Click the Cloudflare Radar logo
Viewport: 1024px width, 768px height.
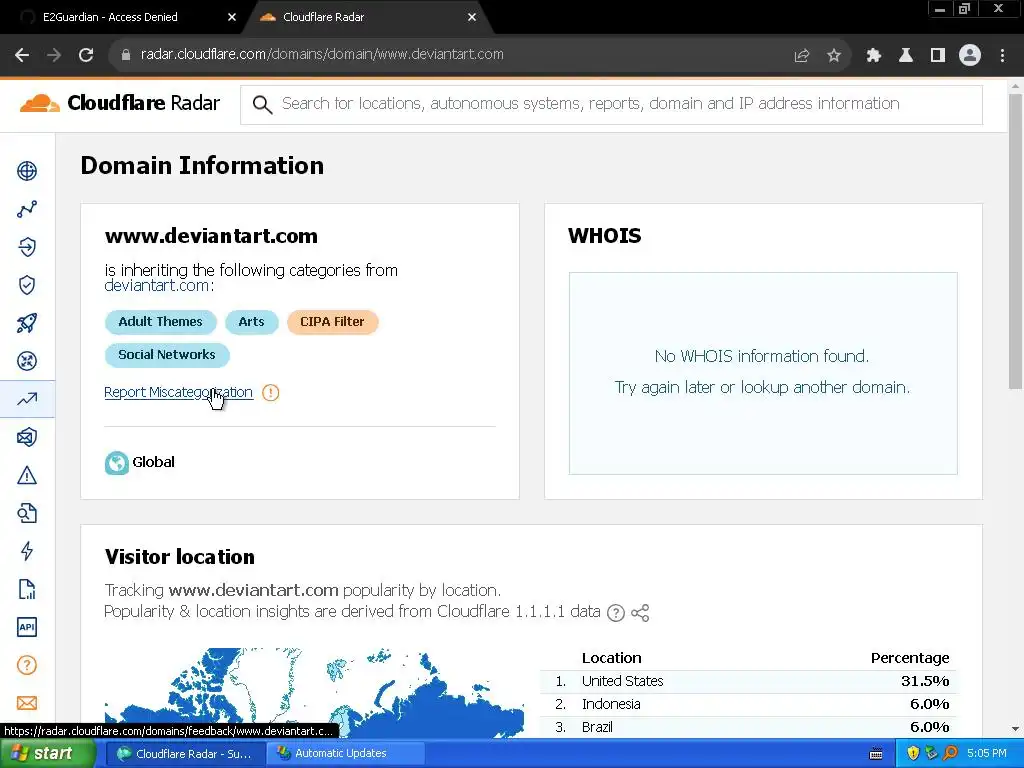(120, 103)
